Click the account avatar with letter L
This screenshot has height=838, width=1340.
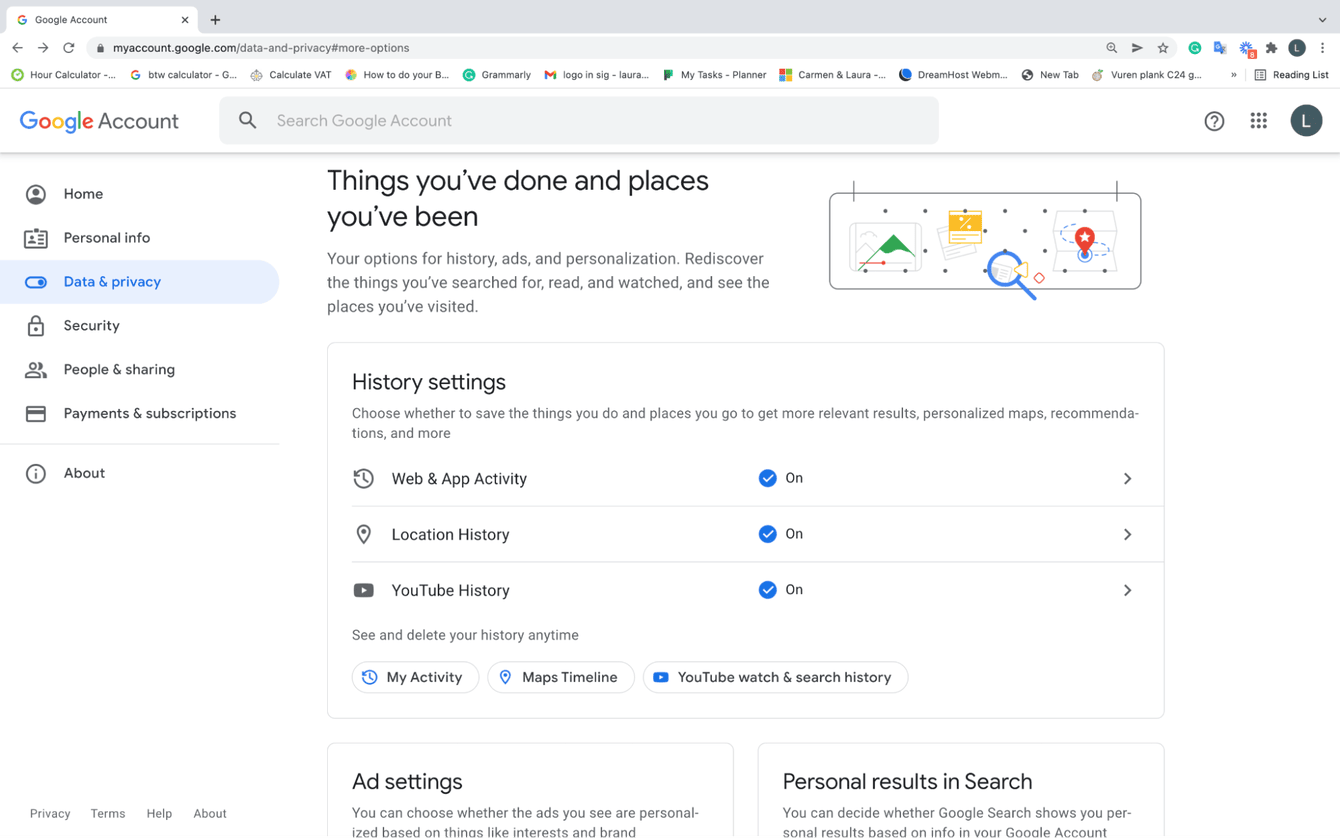coord(1306,120)
